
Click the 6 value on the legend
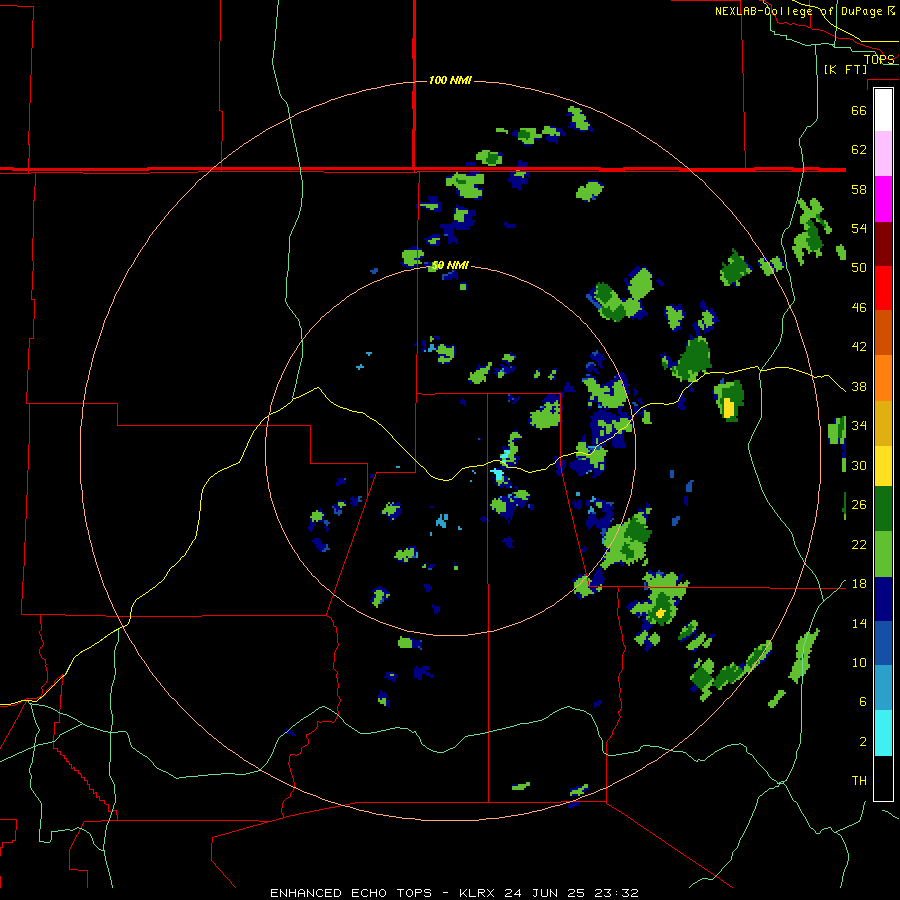click(x=863, y=702)
